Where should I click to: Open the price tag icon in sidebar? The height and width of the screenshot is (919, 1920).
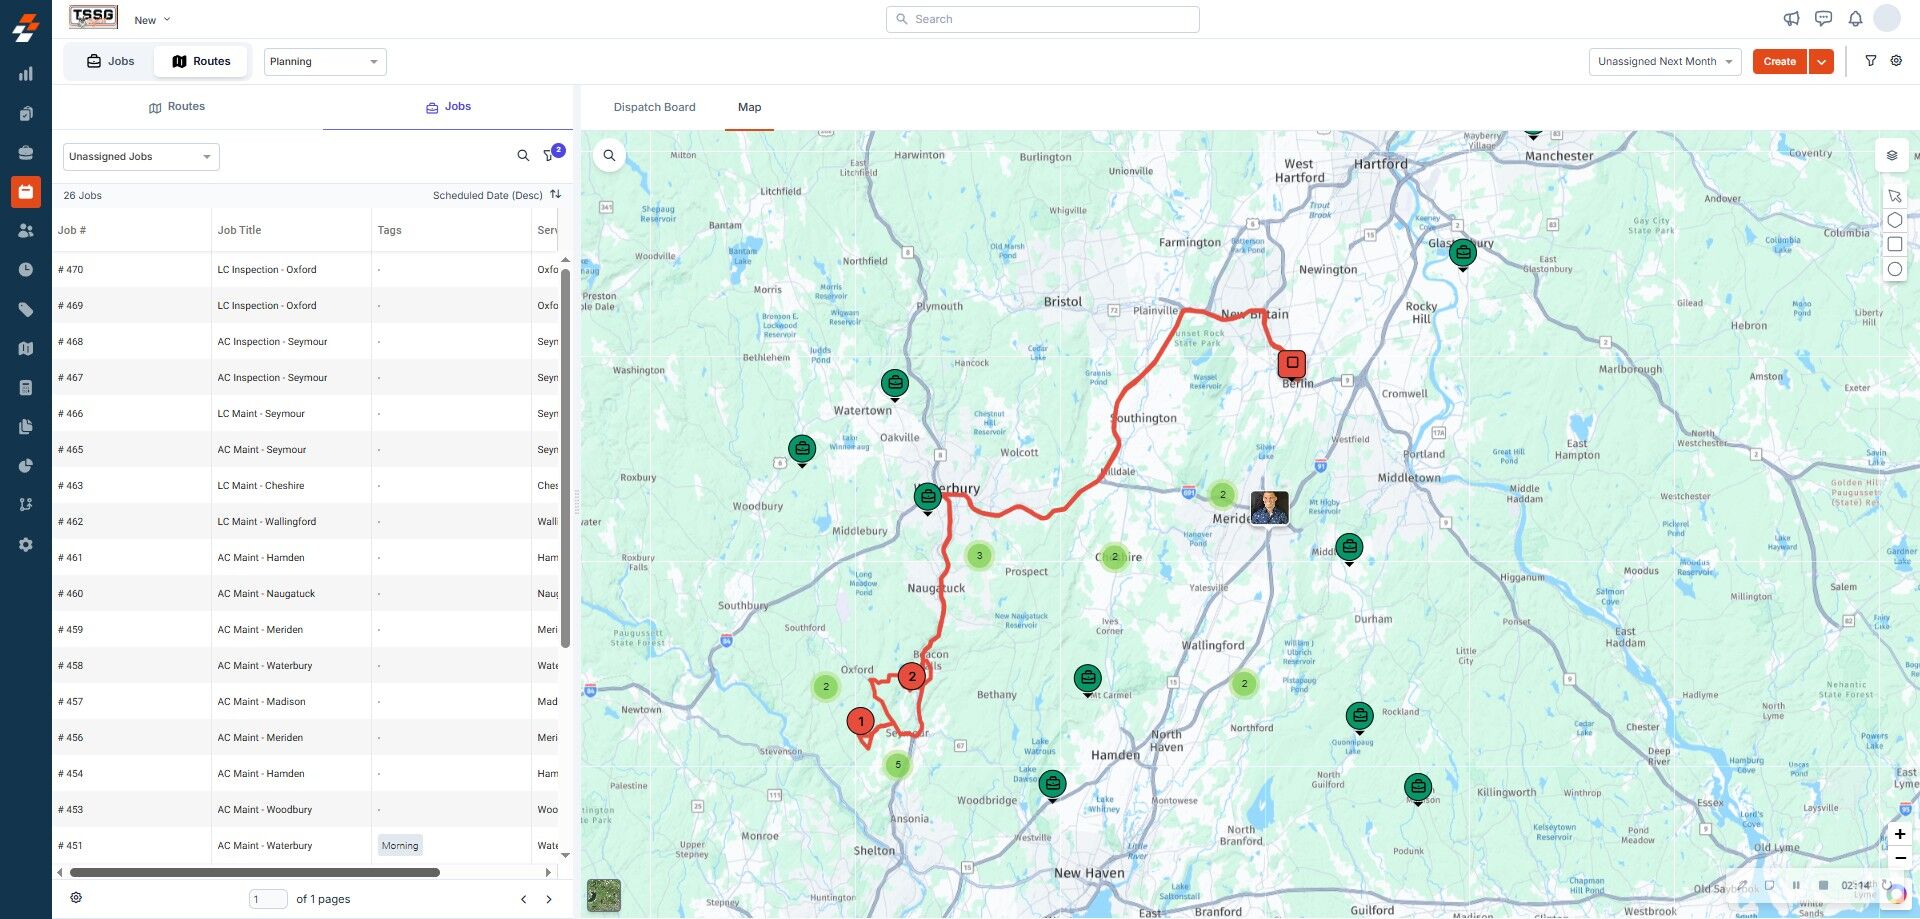click(26, 309)
